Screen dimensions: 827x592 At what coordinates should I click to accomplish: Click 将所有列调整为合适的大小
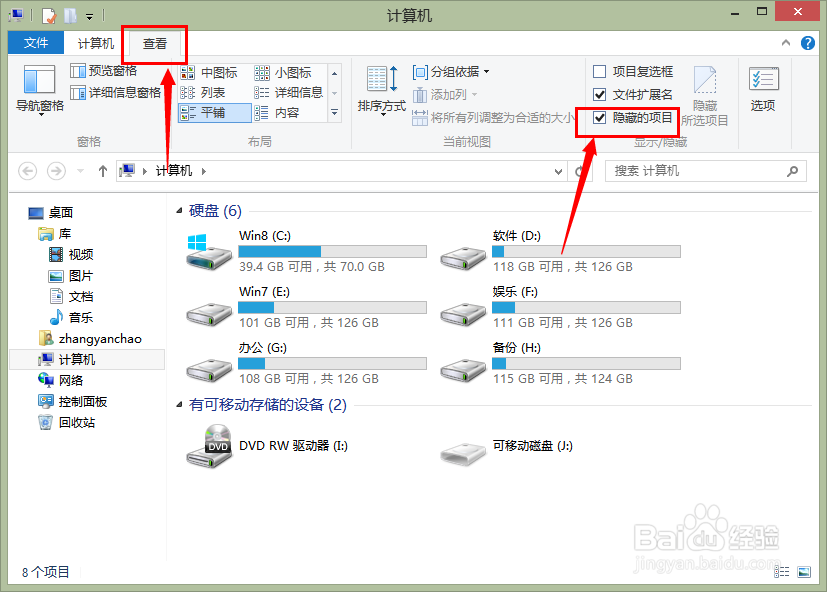[x=493, y=117]
